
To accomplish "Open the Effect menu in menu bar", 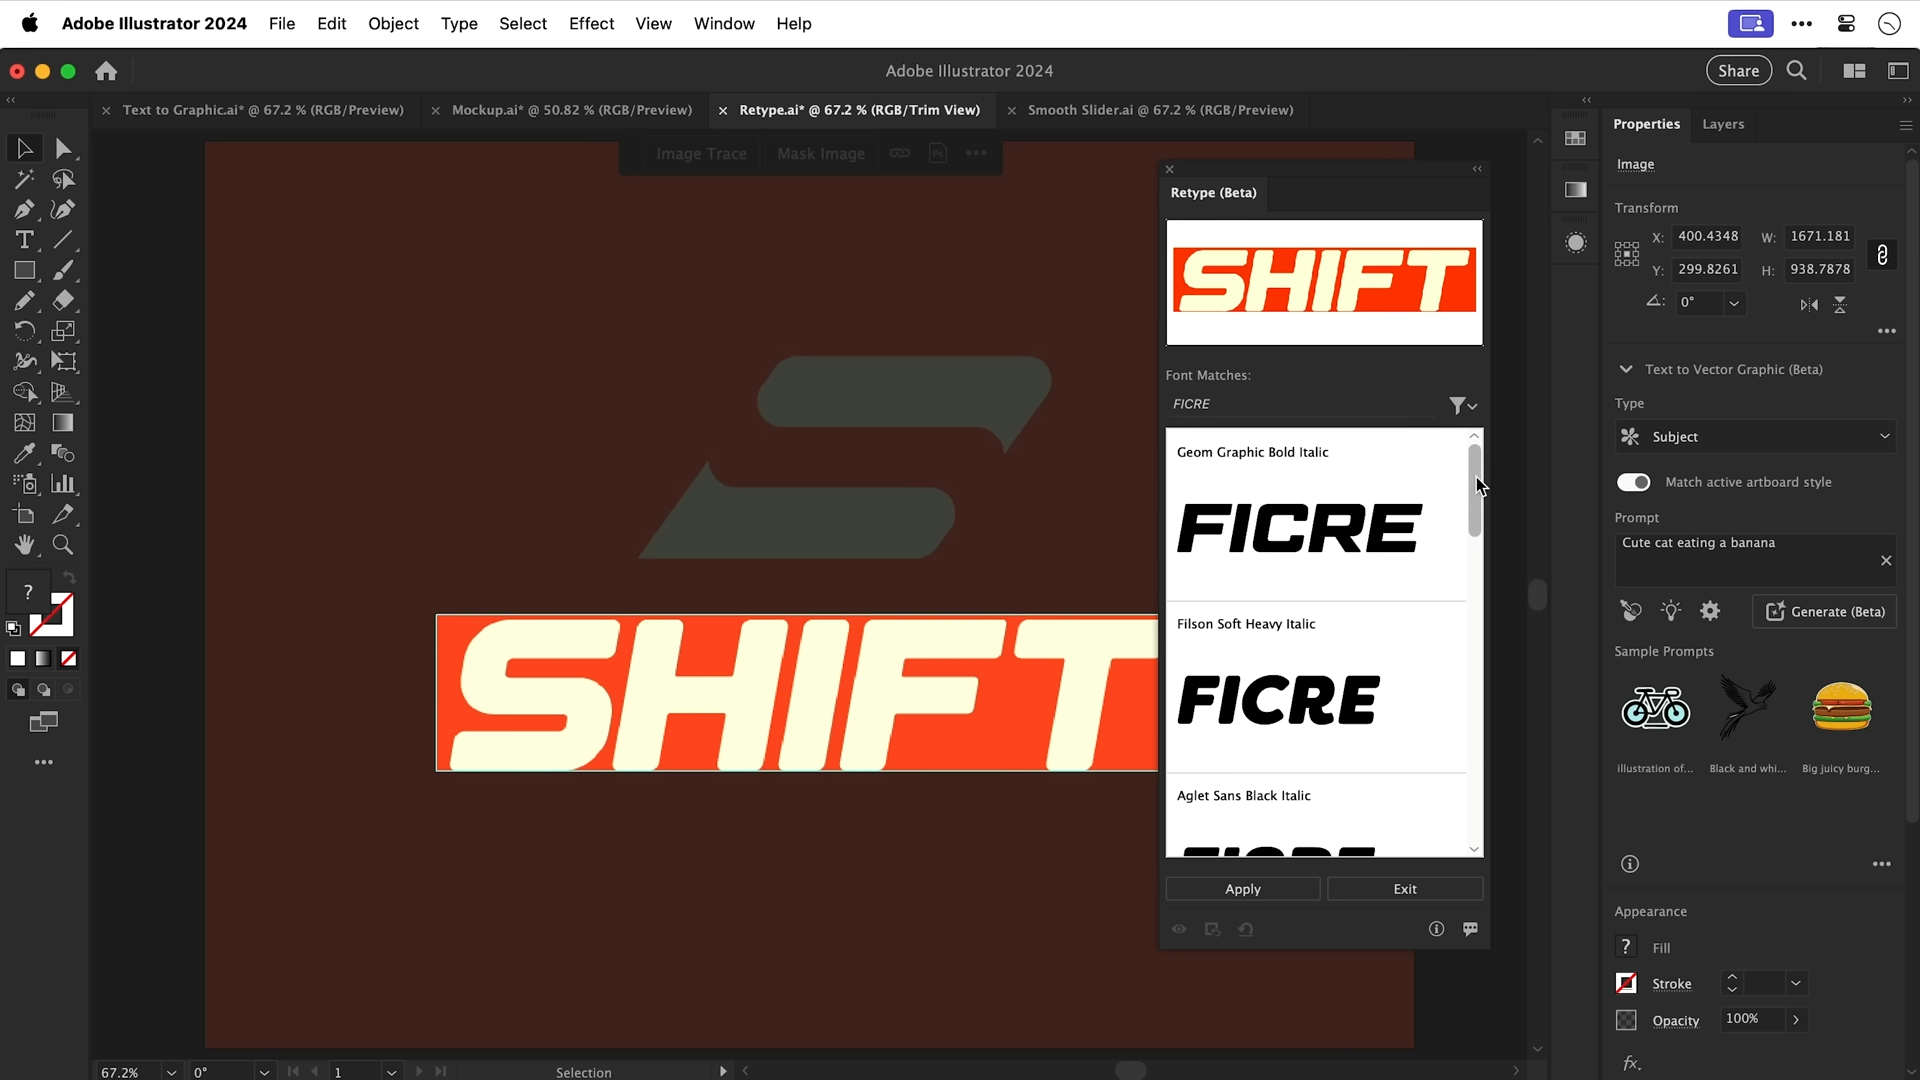I will point(591,22).
